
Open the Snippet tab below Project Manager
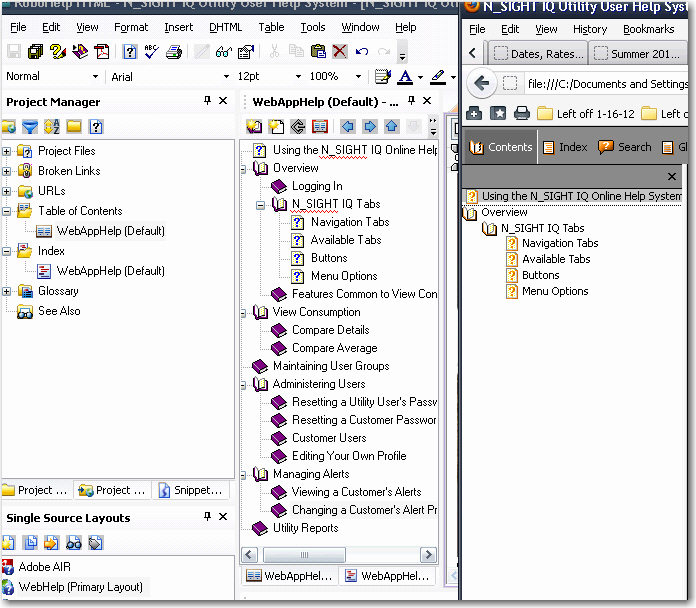pos(191,490)
